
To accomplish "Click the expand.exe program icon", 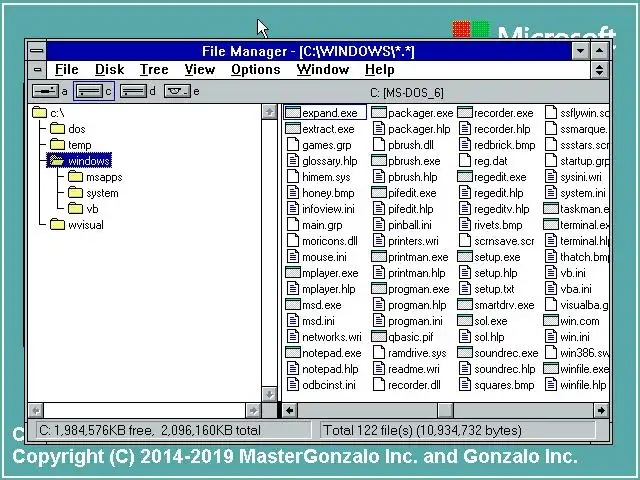I will (x=293, y=113).
